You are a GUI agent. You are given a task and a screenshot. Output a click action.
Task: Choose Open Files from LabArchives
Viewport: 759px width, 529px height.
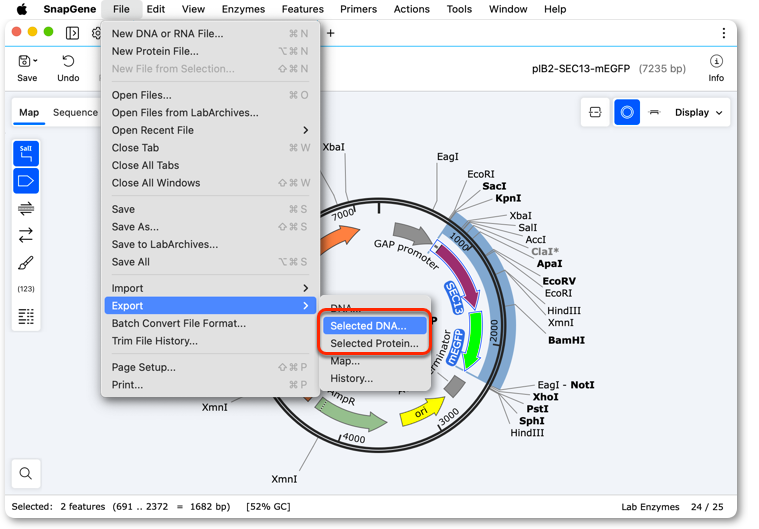tap(210, 113)
